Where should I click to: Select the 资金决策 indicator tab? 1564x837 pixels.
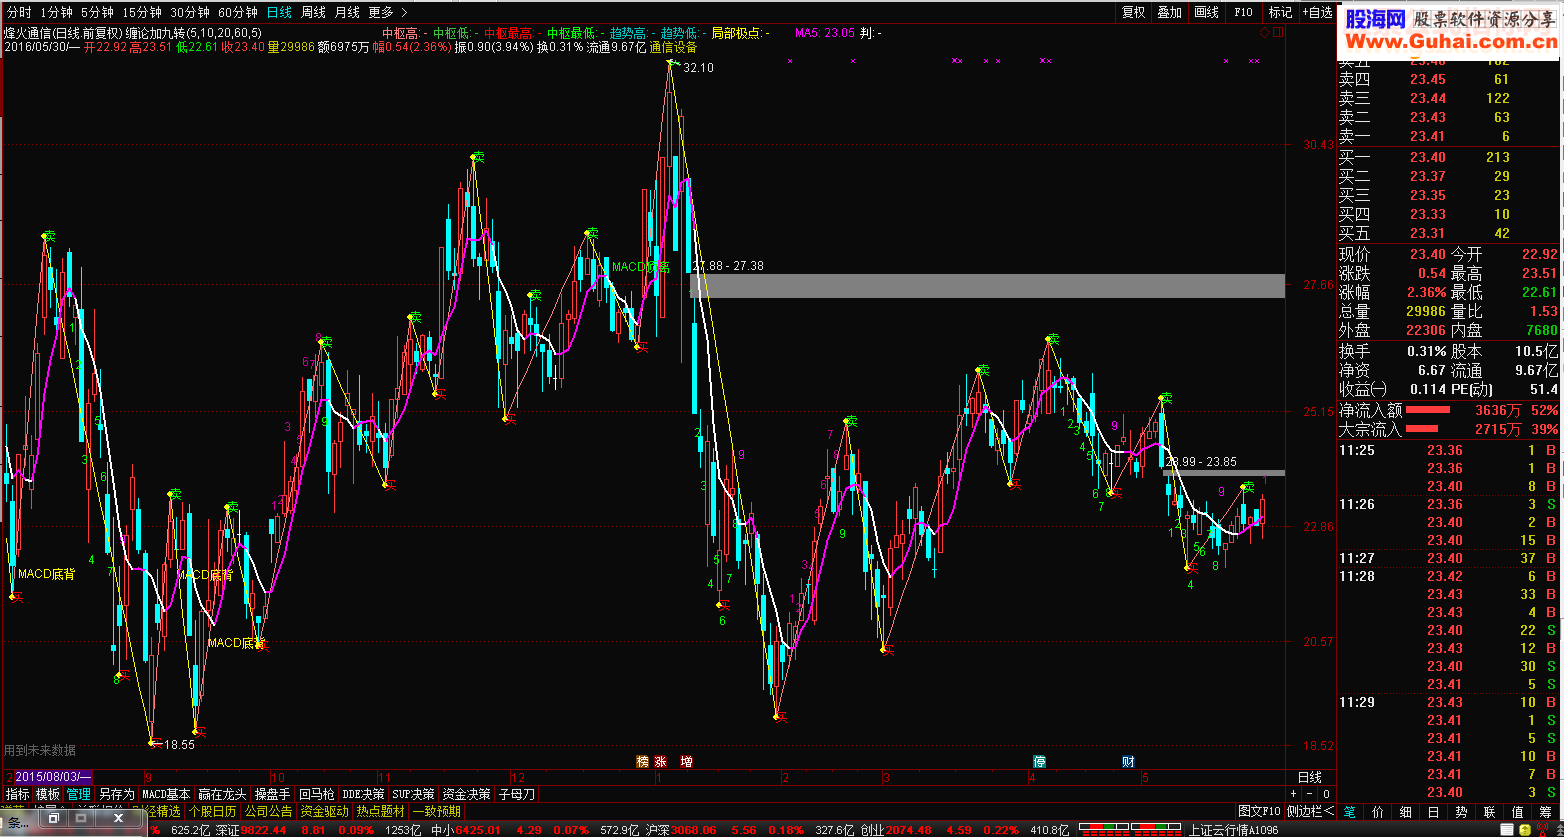(x=466, y=794)
